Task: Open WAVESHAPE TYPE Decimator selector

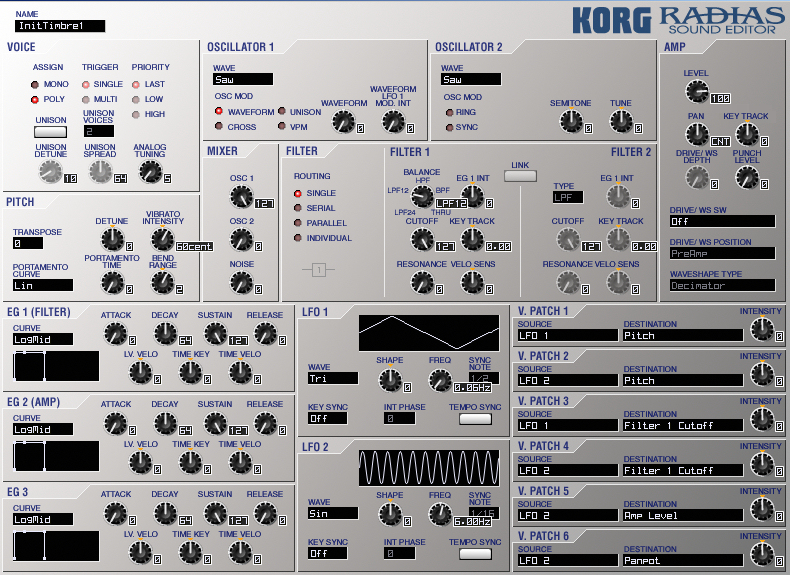Action: pos(722,285)
